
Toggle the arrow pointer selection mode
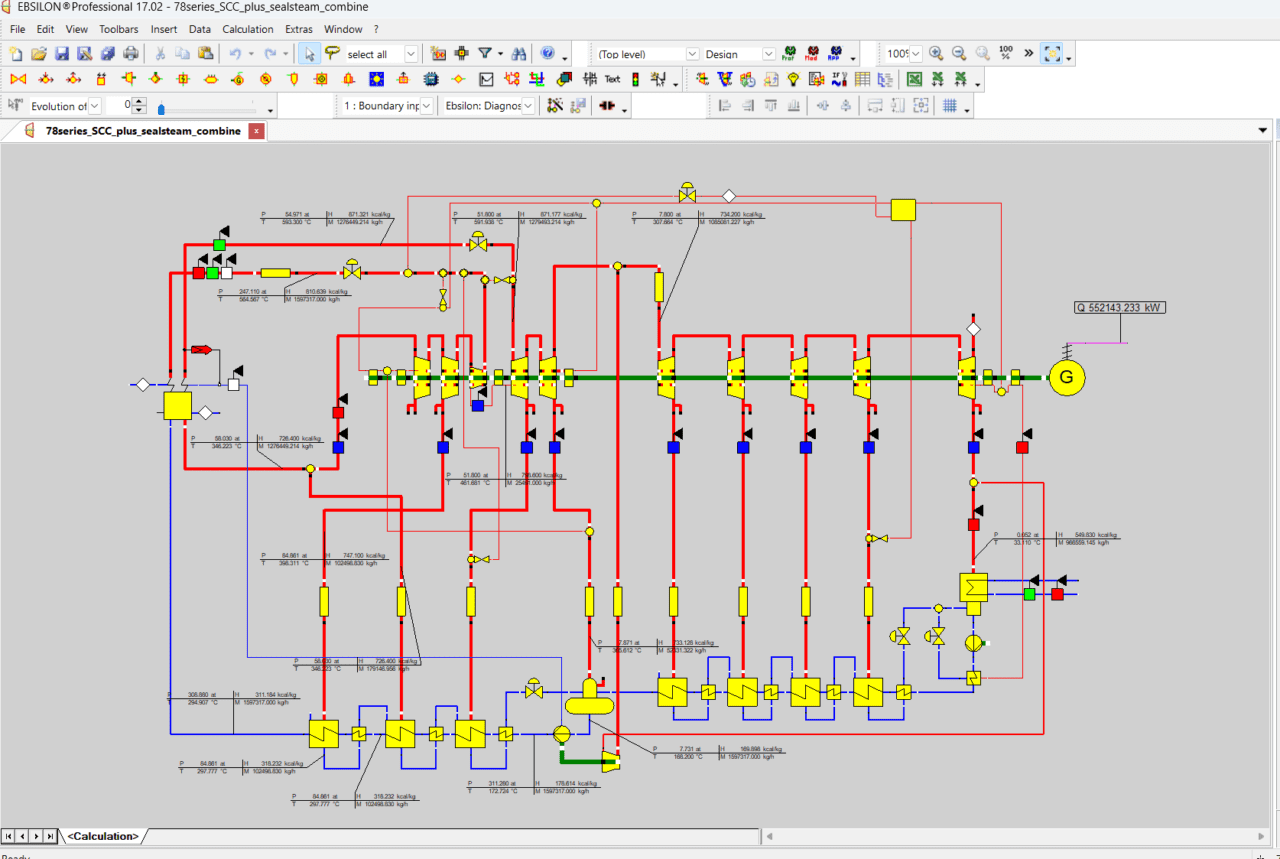pyautogui.click(x=310, y=54)
